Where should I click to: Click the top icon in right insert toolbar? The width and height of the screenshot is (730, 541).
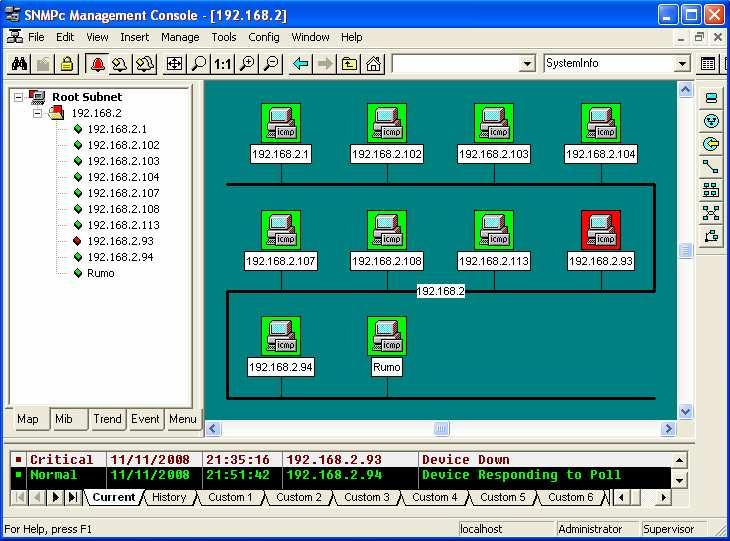tap(711, 98)
